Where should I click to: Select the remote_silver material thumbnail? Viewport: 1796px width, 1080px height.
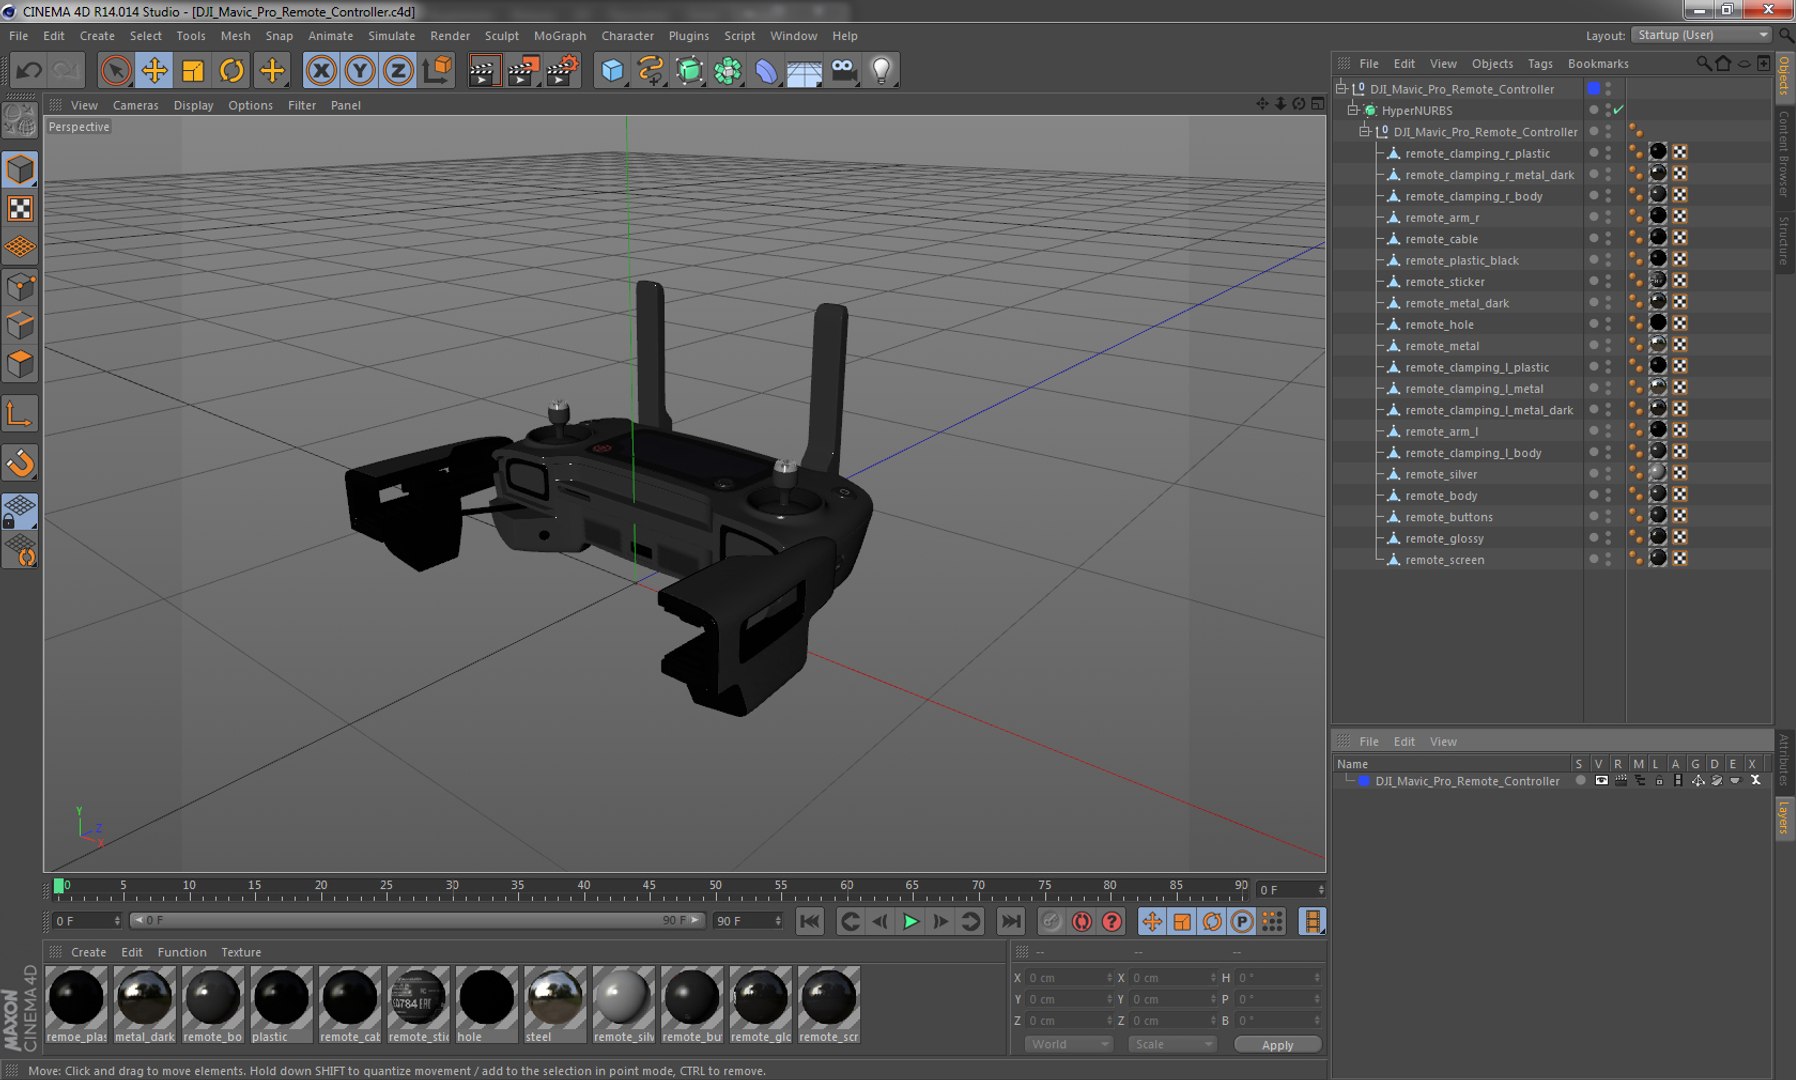(x=623, y=1004)
